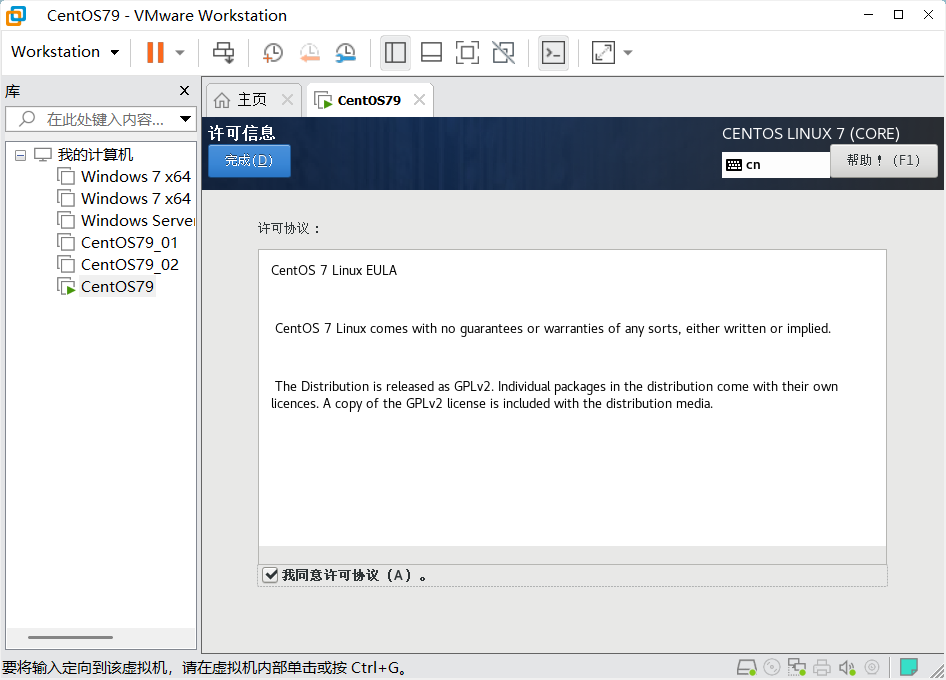Click the printer status icon

822,667
